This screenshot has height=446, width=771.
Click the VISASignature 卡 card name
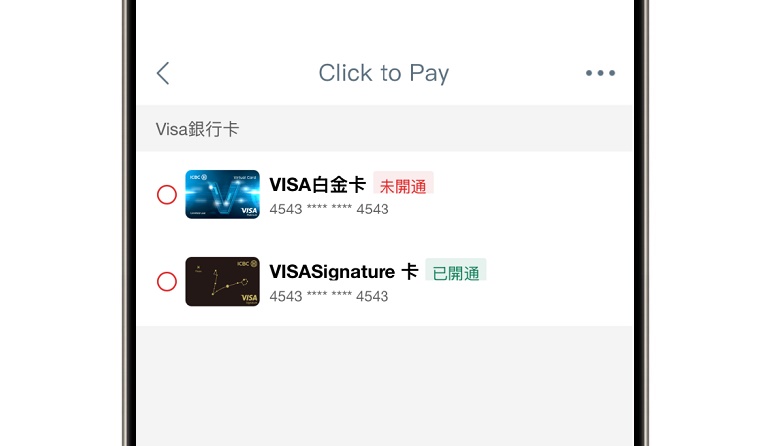click(x=344, y=271)
